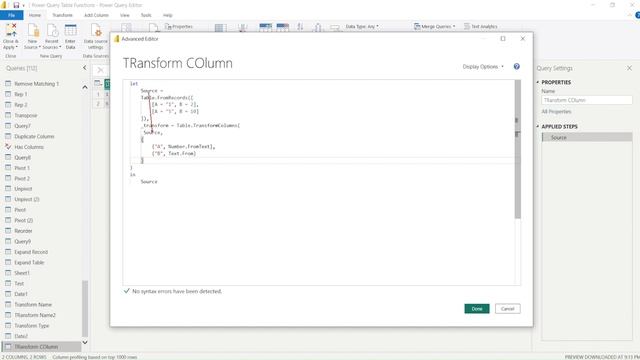Switch to the Add Column tab
640x360 pixels.
point(96,15)
